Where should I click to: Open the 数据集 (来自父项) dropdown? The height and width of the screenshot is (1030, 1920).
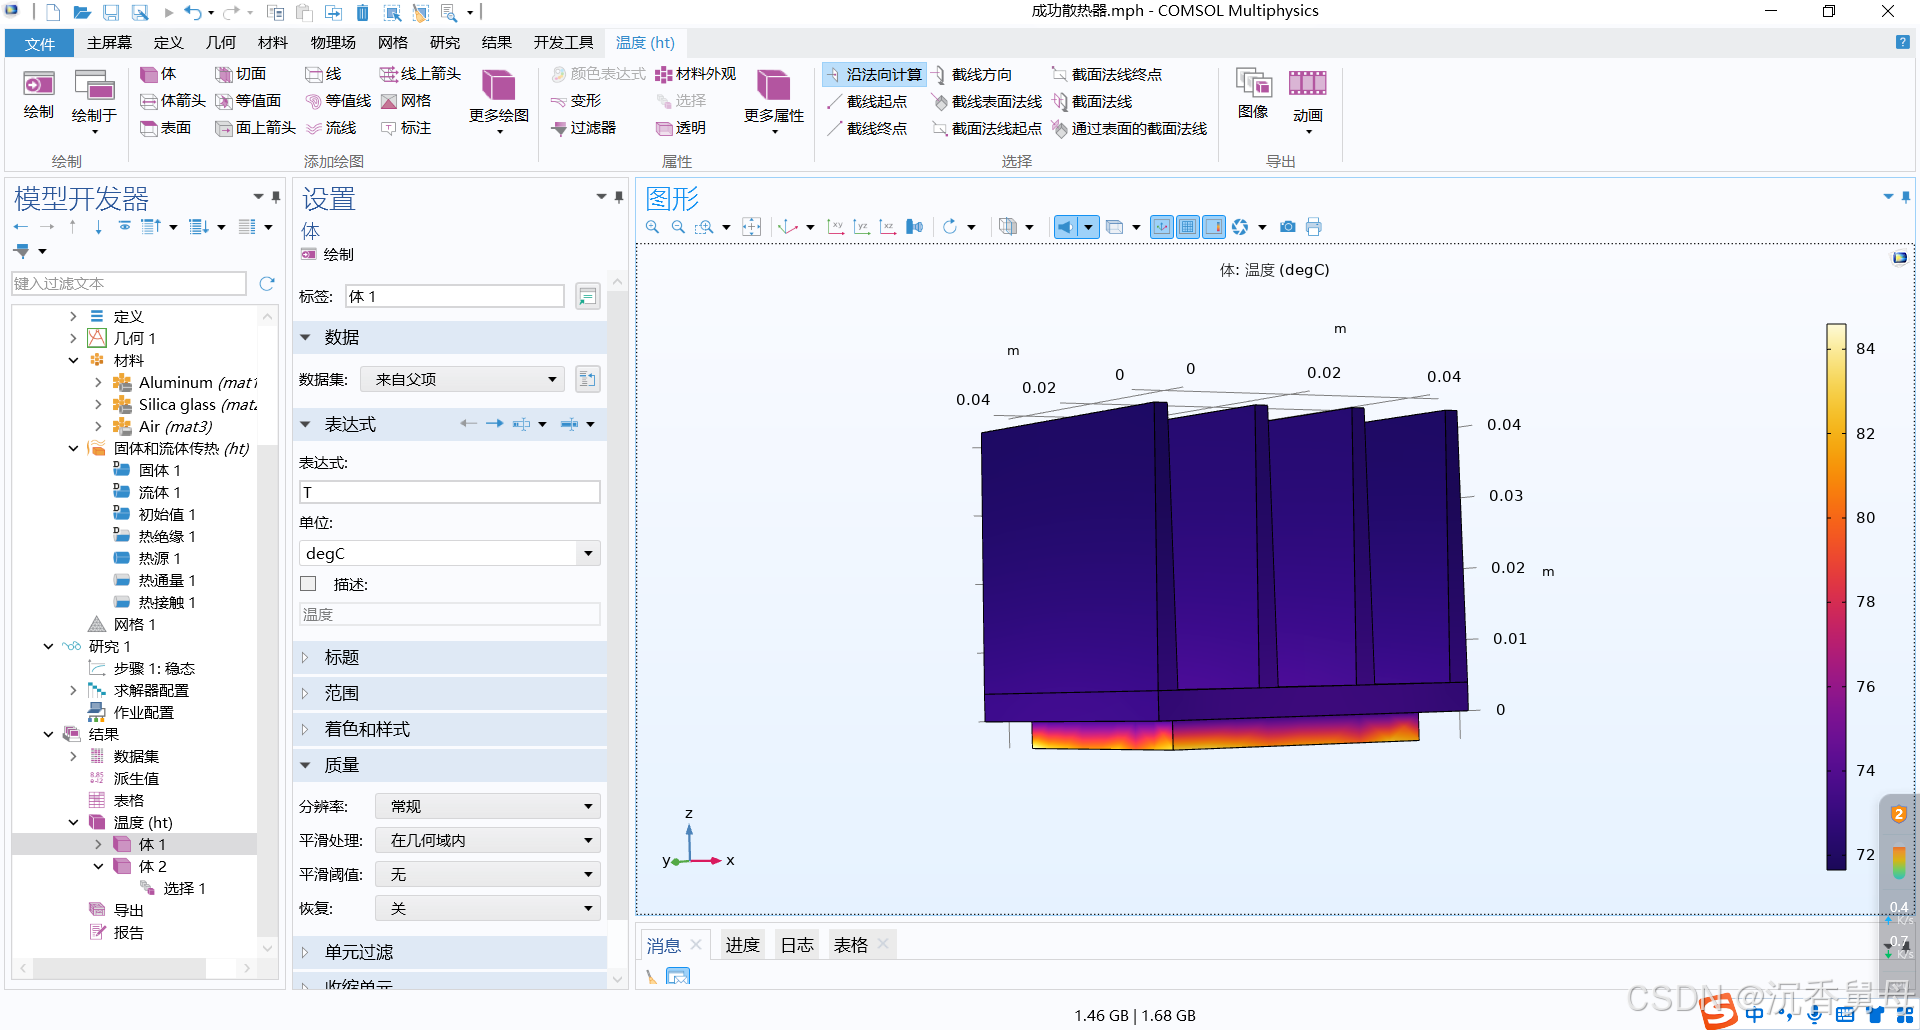pos(462,379)
